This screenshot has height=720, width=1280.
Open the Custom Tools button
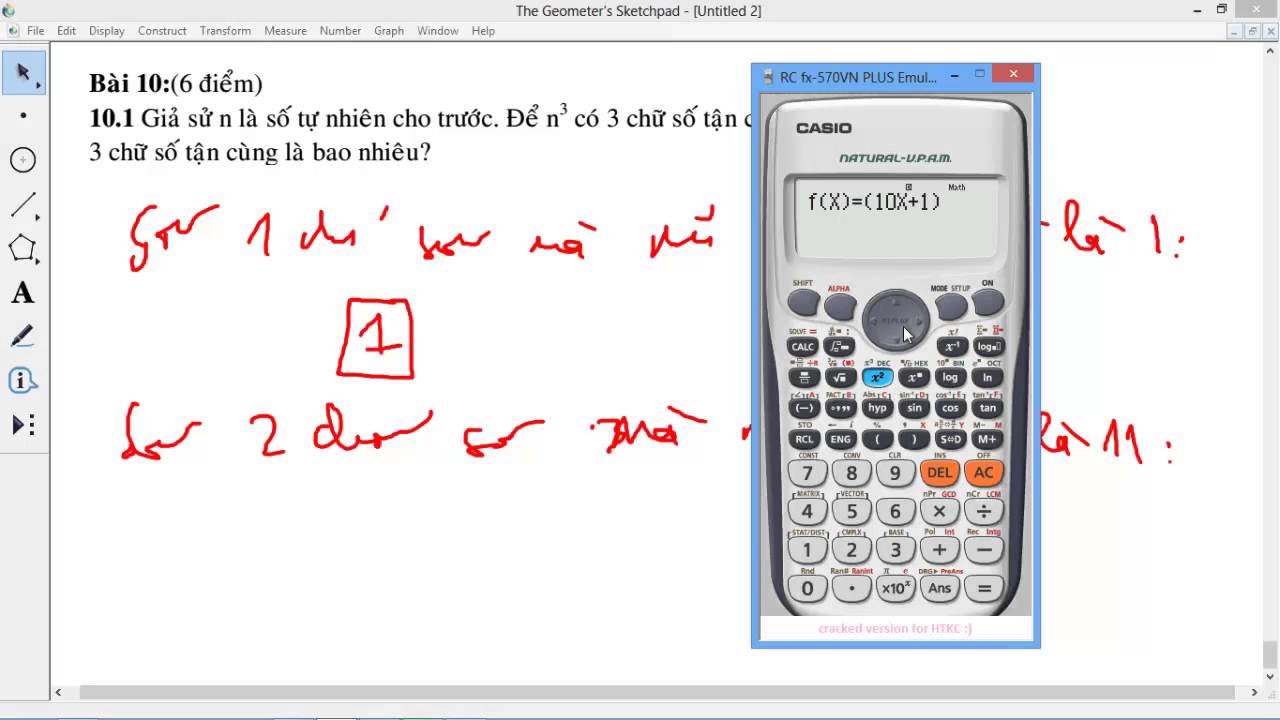(x=23, y=425)
